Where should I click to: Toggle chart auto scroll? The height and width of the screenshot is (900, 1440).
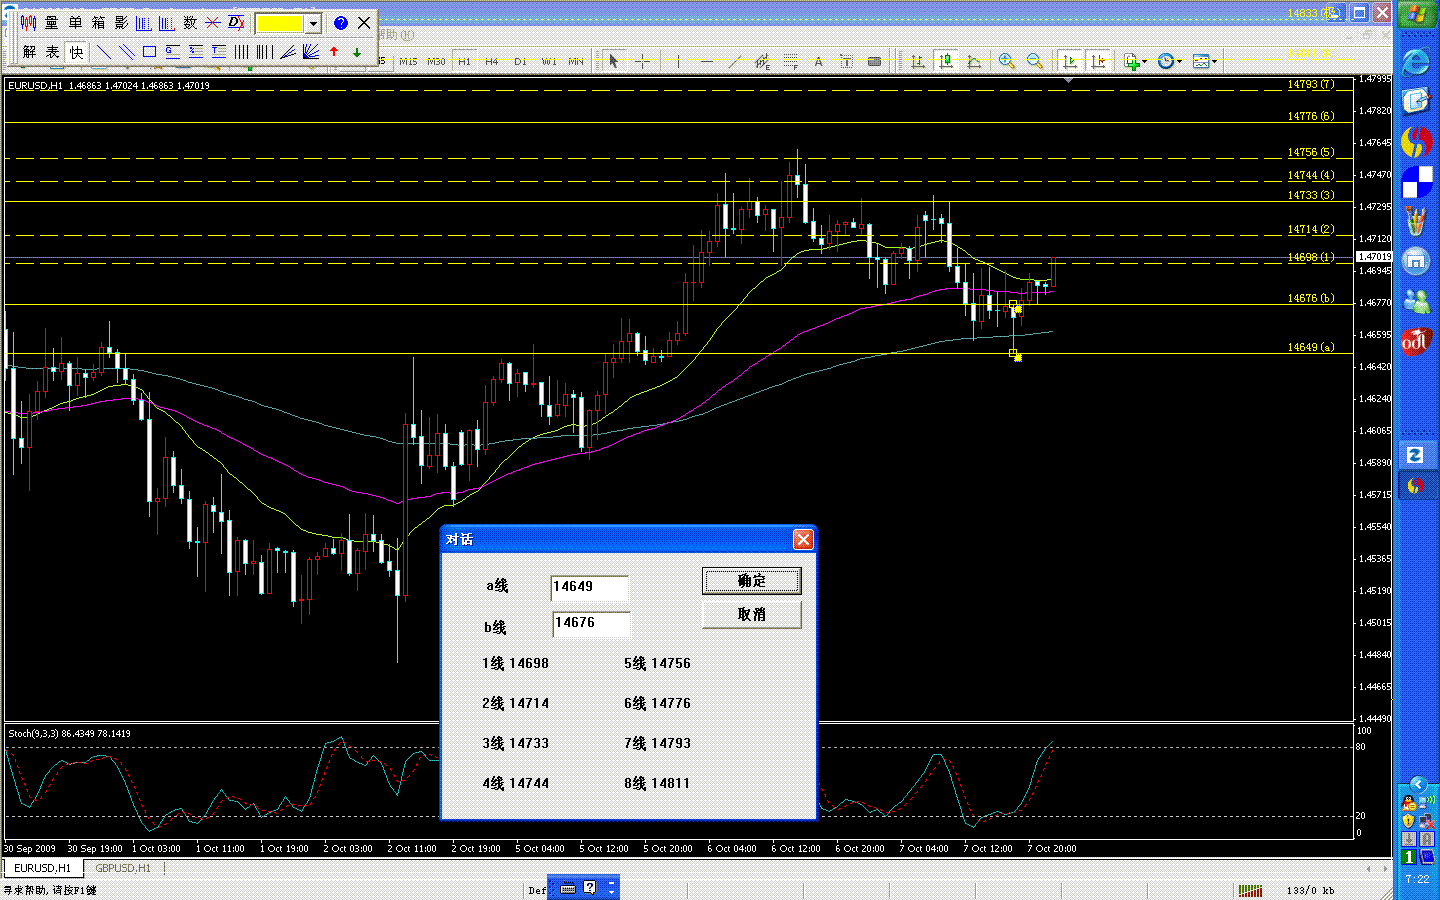tap(1070, 62)
